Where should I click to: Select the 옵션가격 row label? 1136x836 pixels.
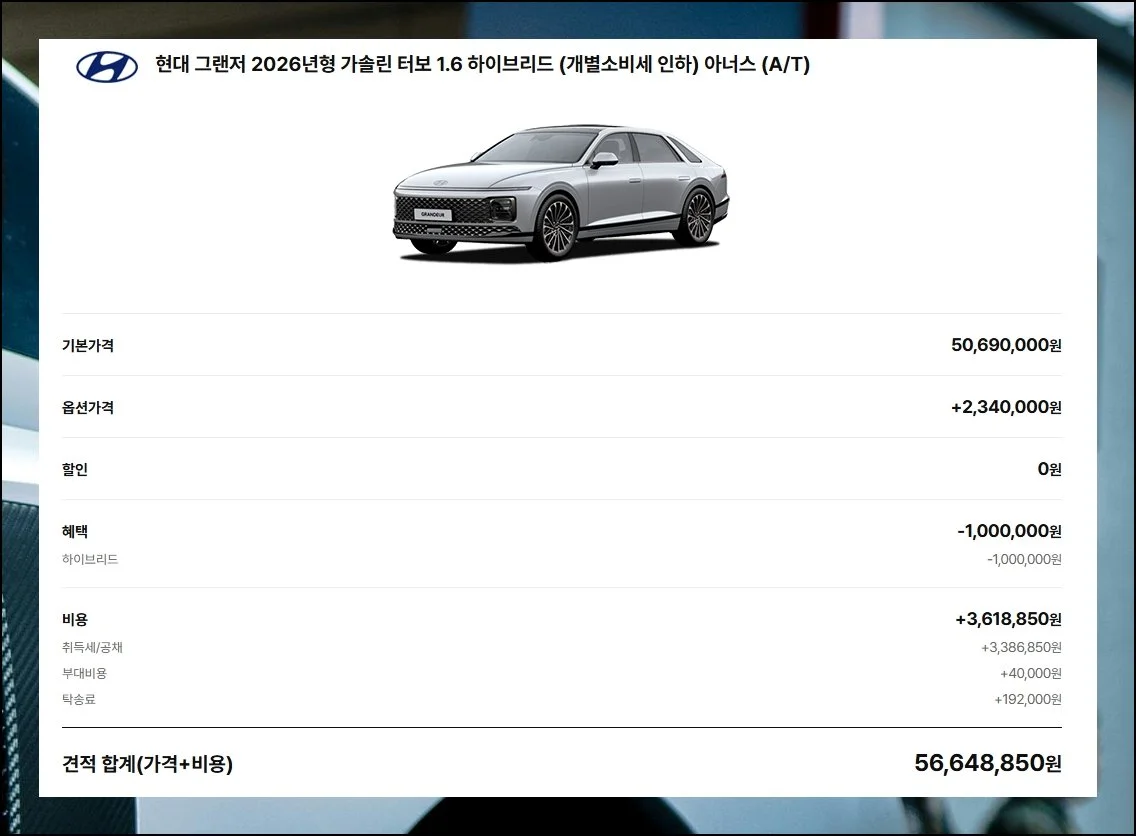pos(88,408)
